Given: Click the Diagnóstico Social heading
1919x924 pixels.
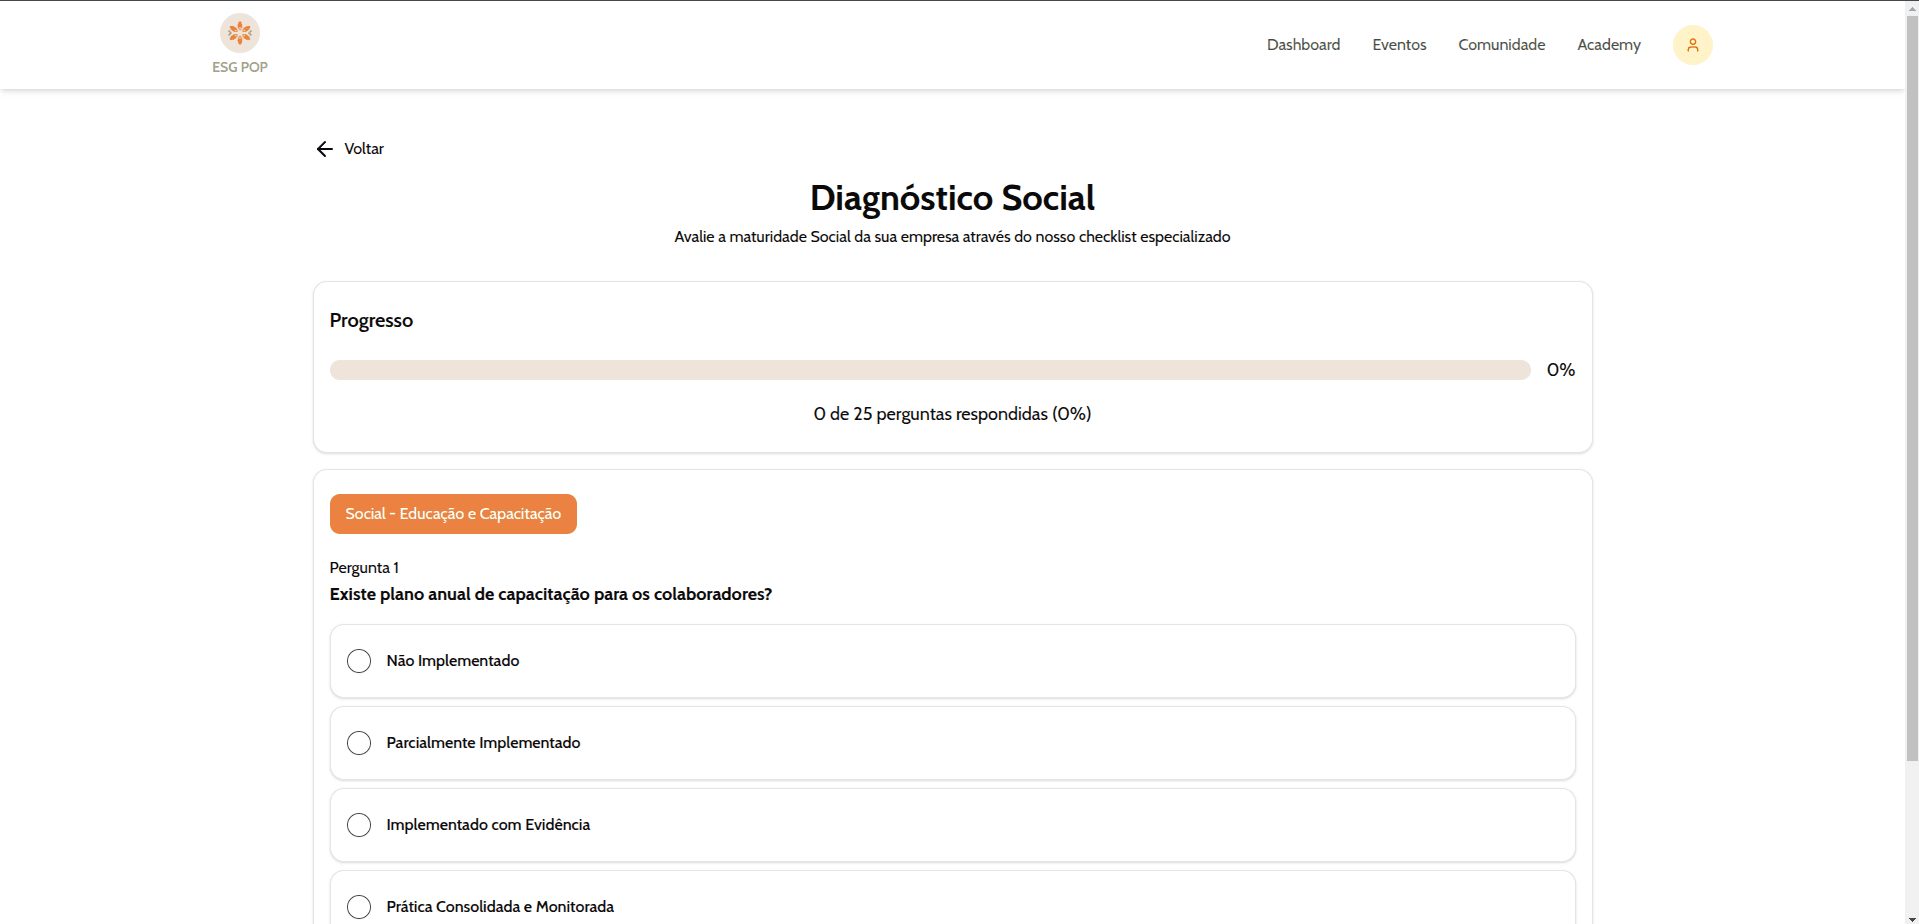Looking at the screenshot, I should (952, 198).
